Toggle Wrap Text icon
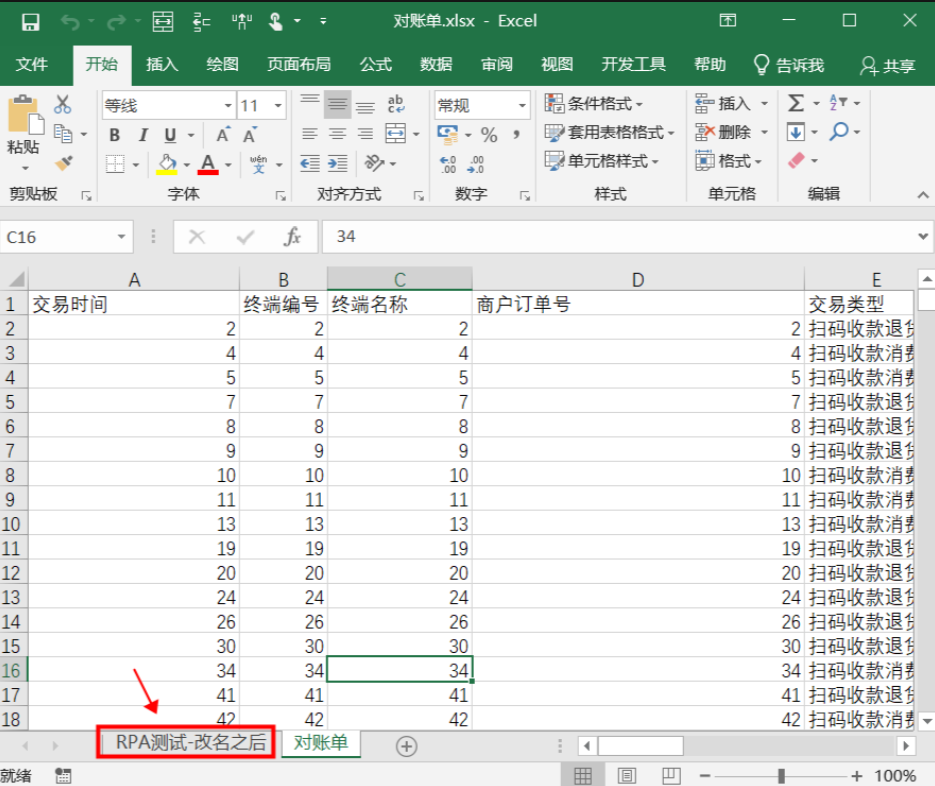This screenshot has height=786, width=935. pos(395,105)
